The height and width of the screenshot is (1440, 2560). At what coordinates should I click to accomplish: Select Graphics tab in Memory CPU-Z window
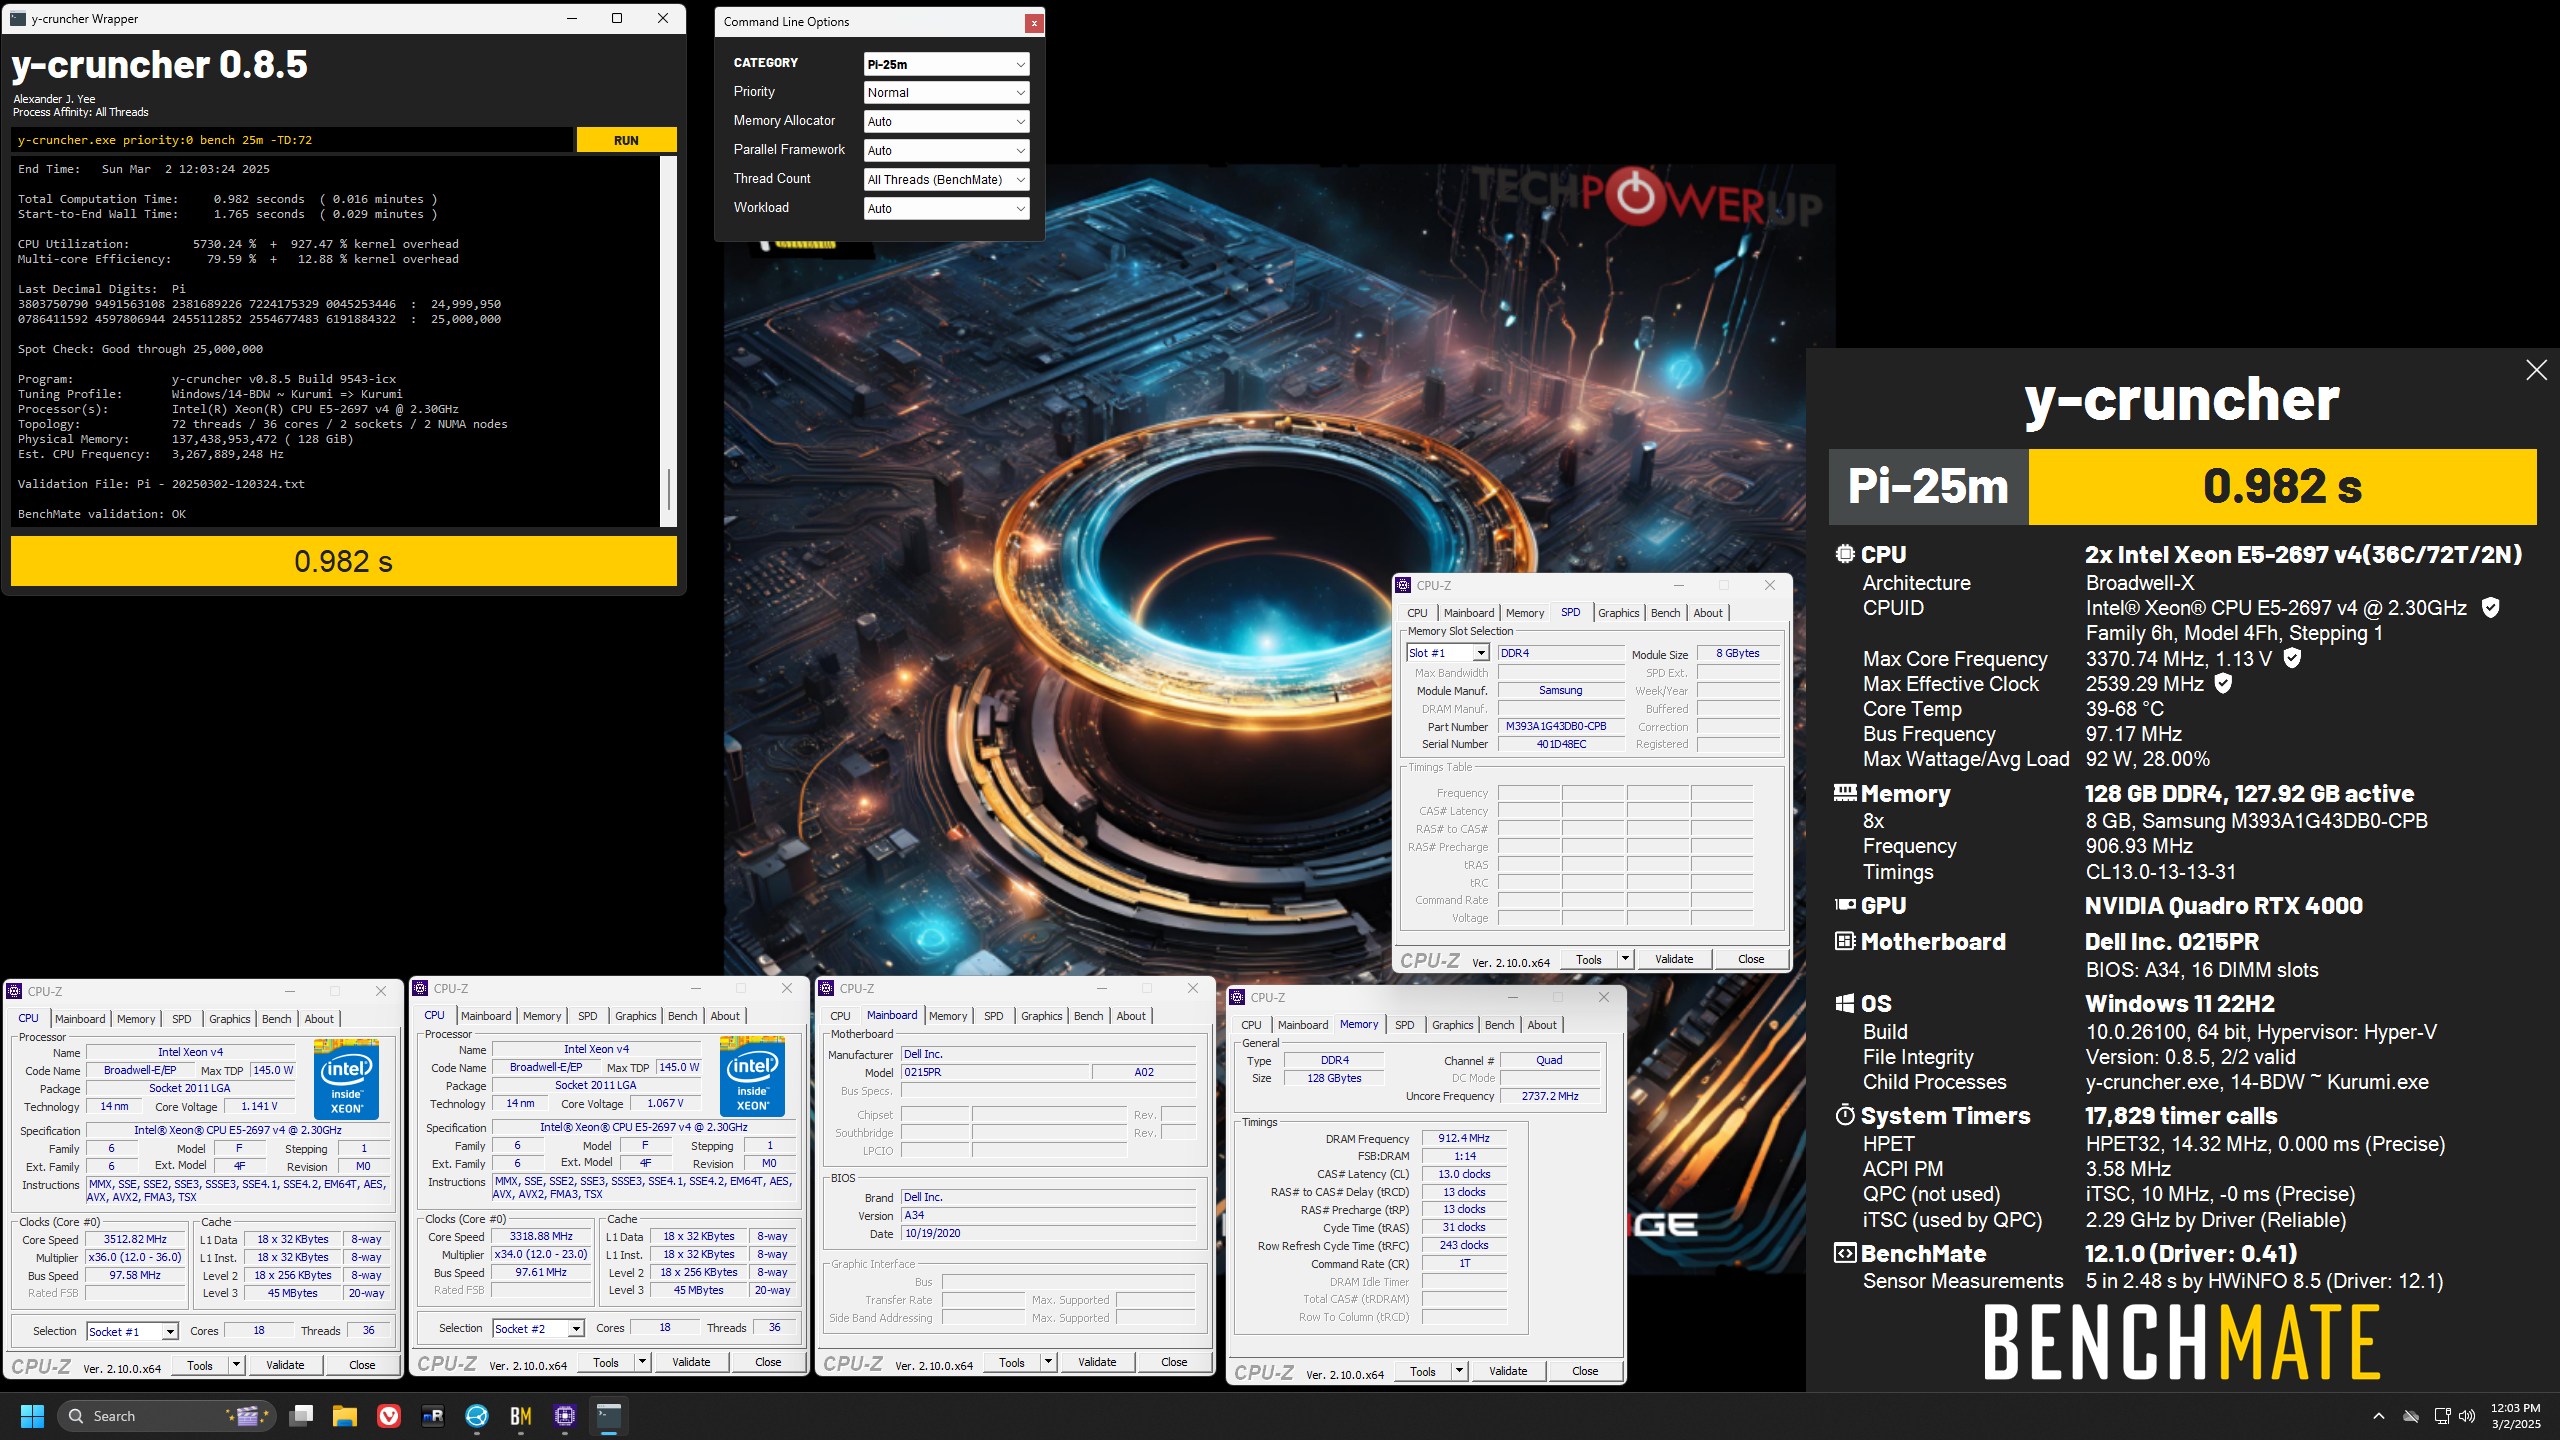[1452, 1025]
